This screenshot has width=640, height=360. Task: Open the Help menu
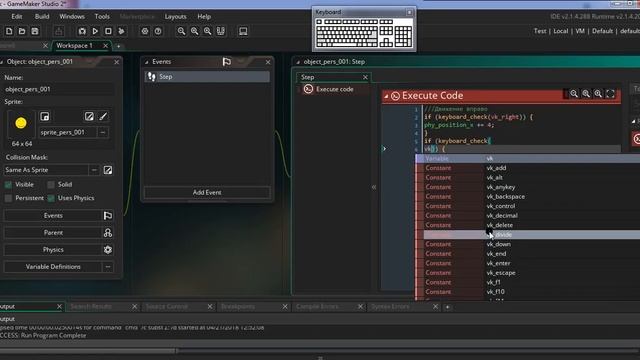[x=204, y=17]
